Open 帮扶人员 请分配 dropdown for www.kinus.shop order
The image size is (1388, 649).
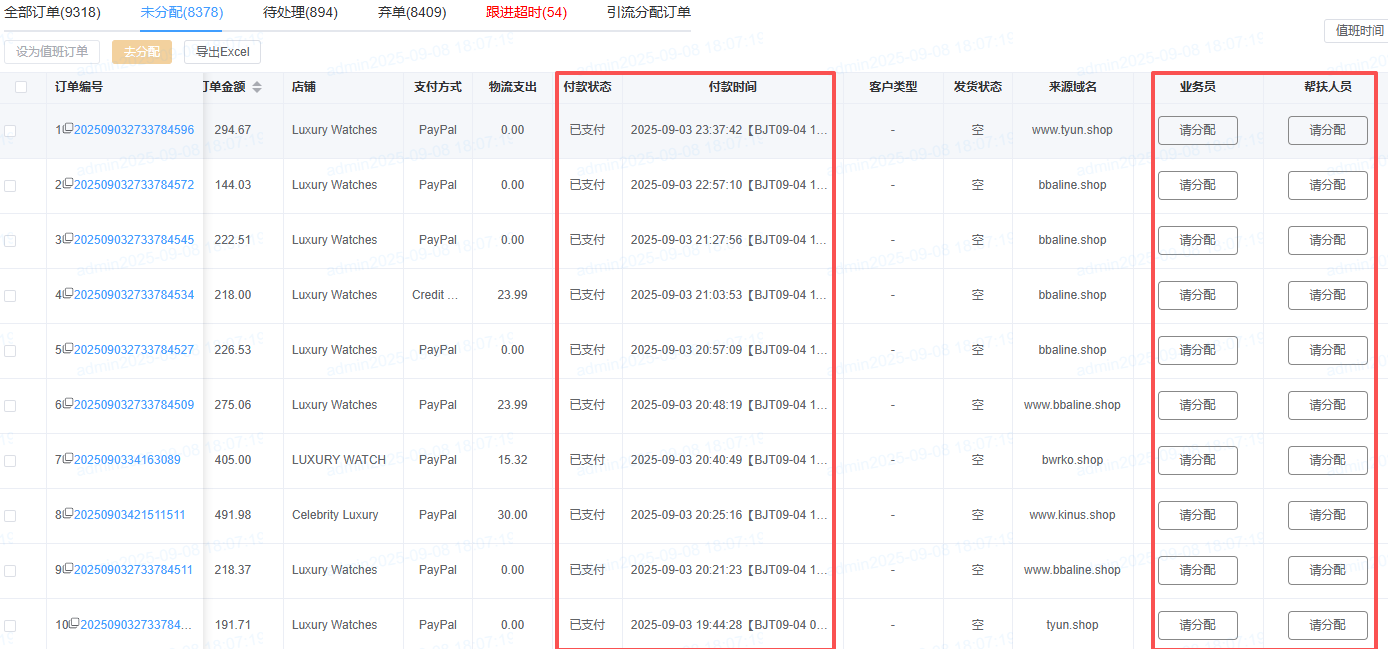pos(1327,515)
